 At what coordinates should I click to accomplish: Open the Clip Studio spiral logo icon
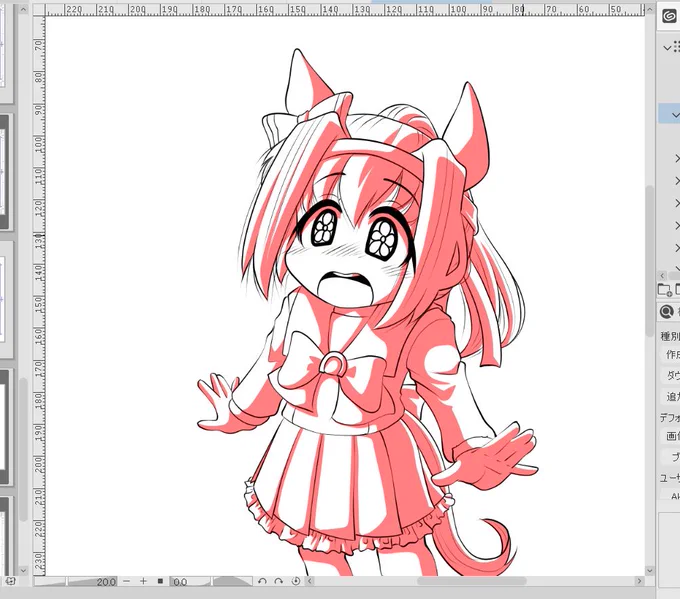pos(670,16)
